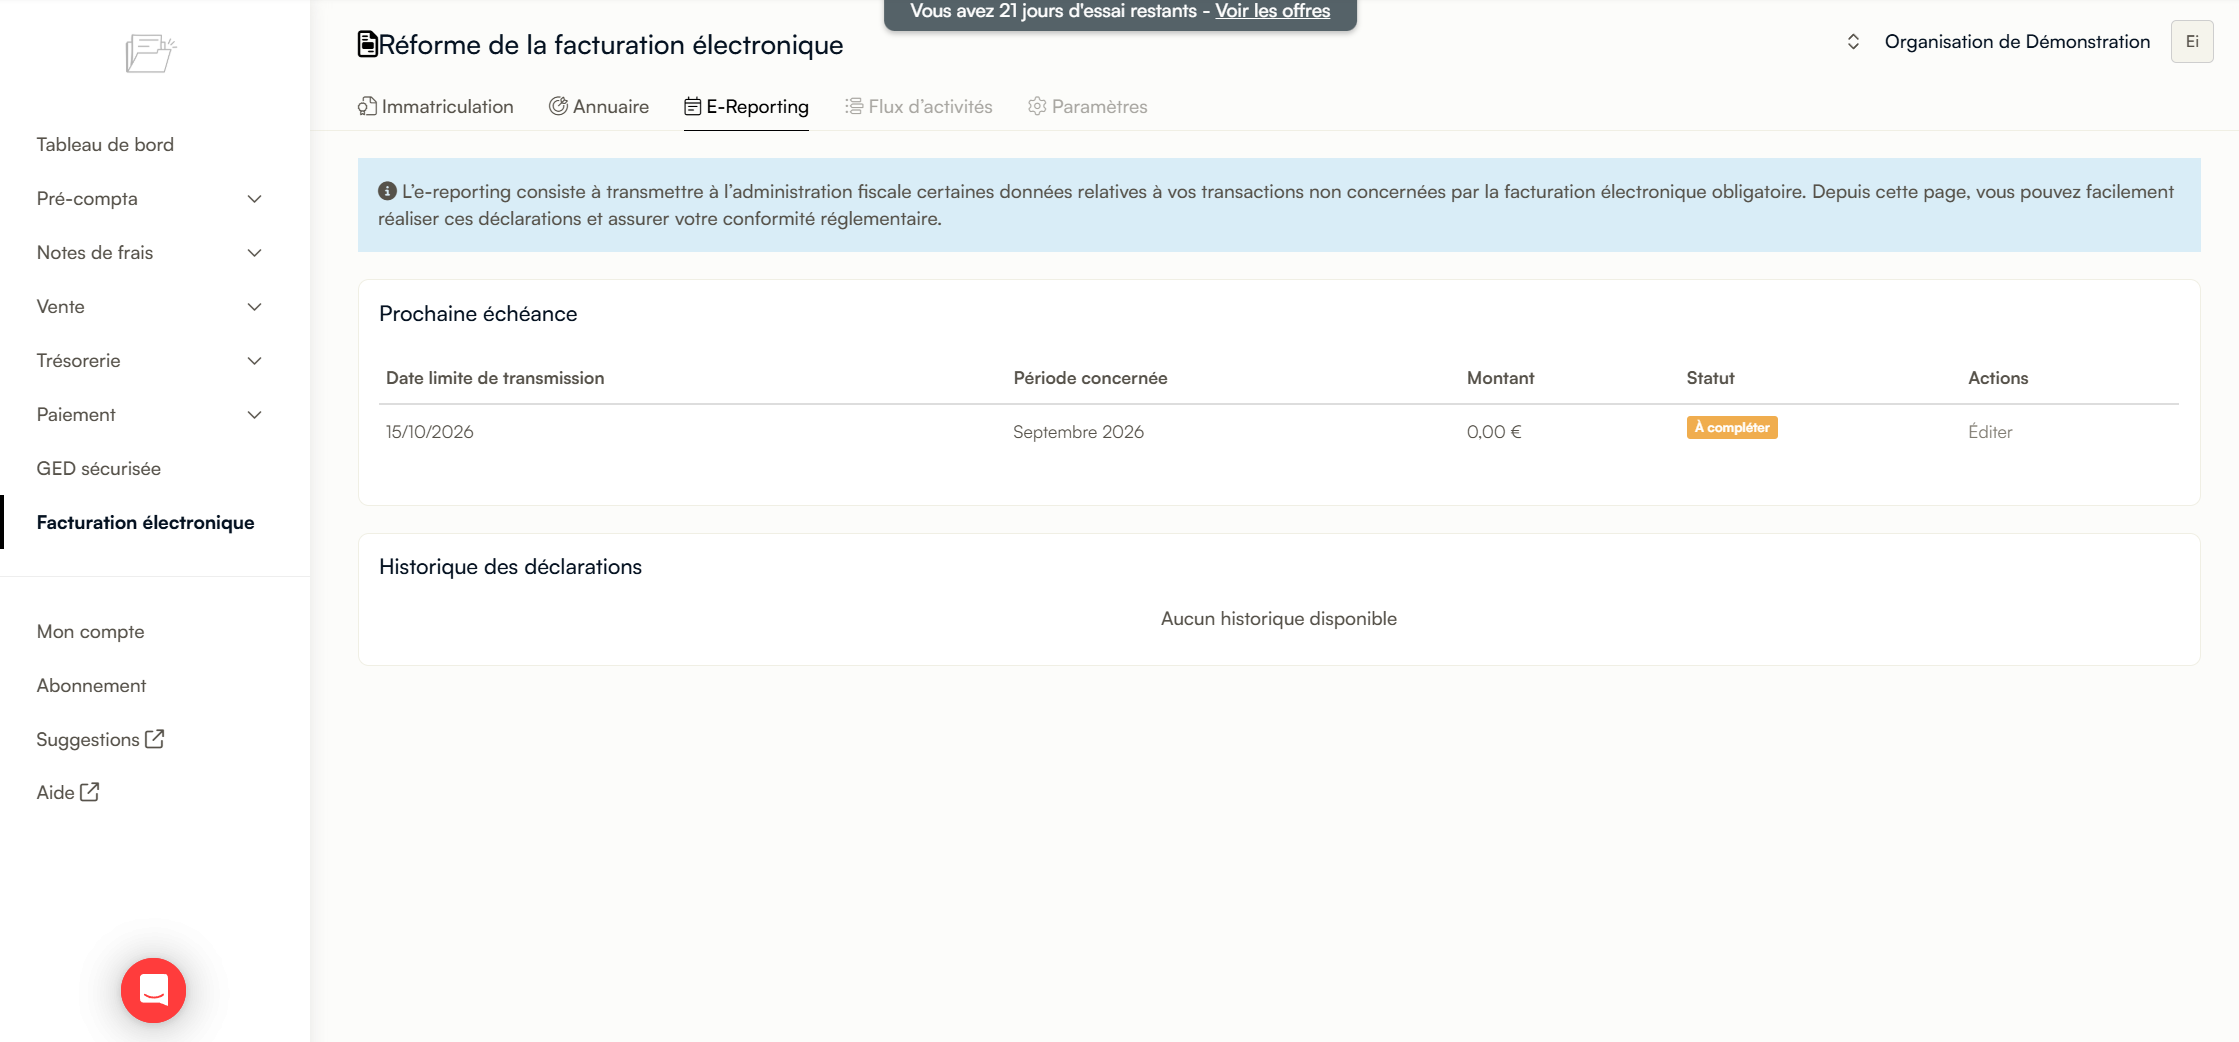Open Mon compte page
The image size is (2239, 1042).
click(x=90, y=631)
